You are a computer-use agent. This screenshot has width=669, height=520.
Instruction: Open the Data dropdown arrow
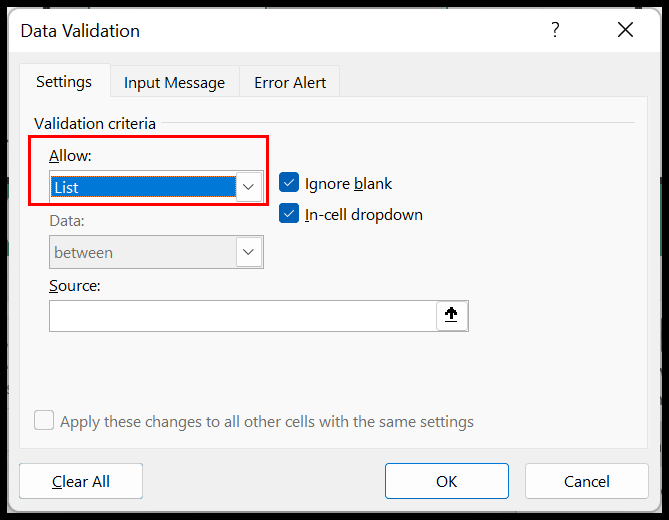point(249,252)
